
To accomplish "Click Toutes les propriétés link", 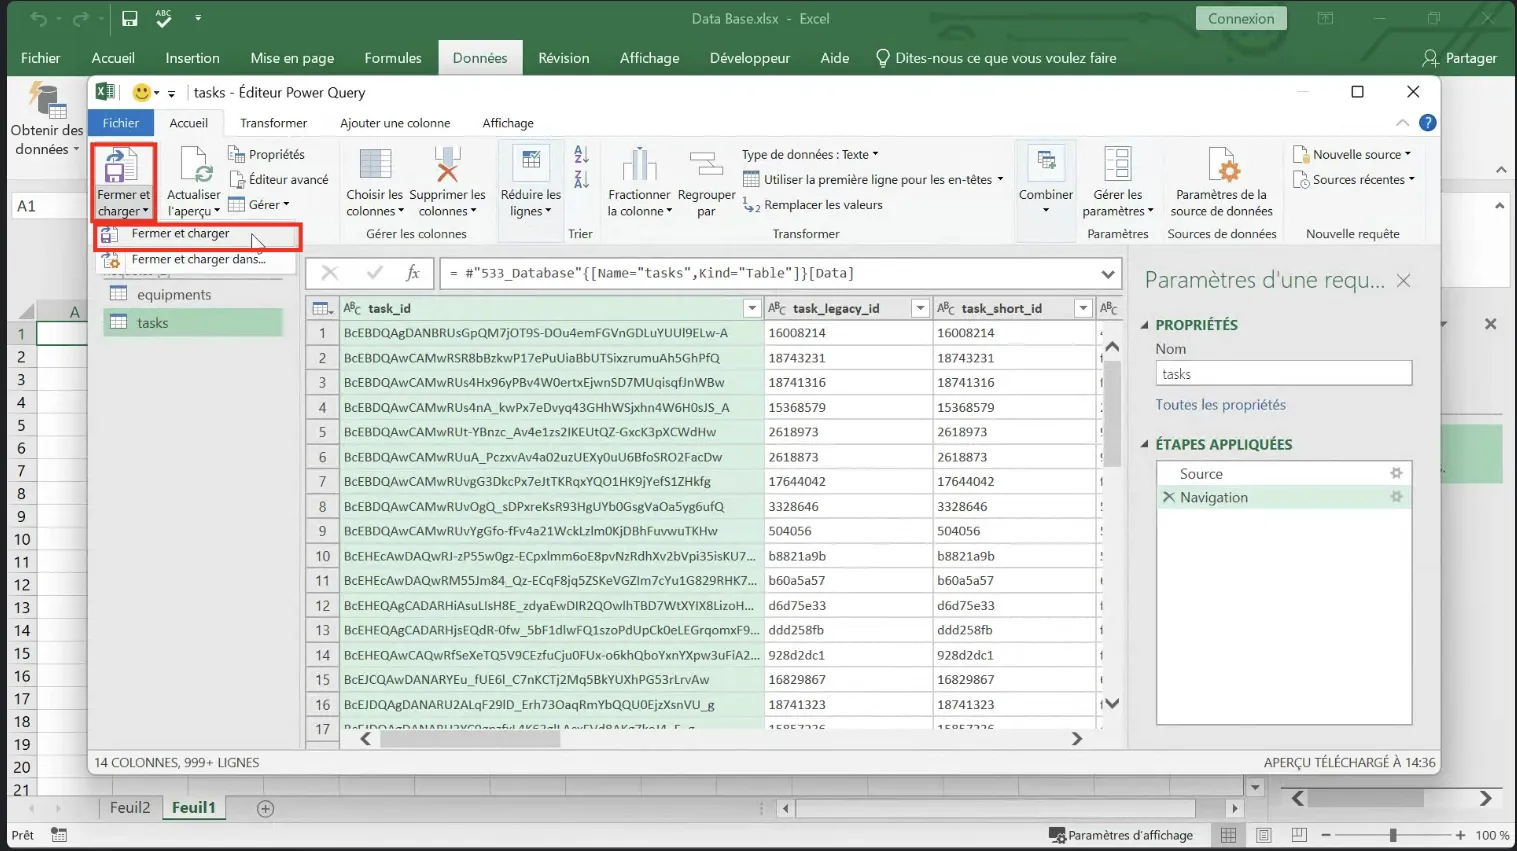I will (x=1220, y=405).
